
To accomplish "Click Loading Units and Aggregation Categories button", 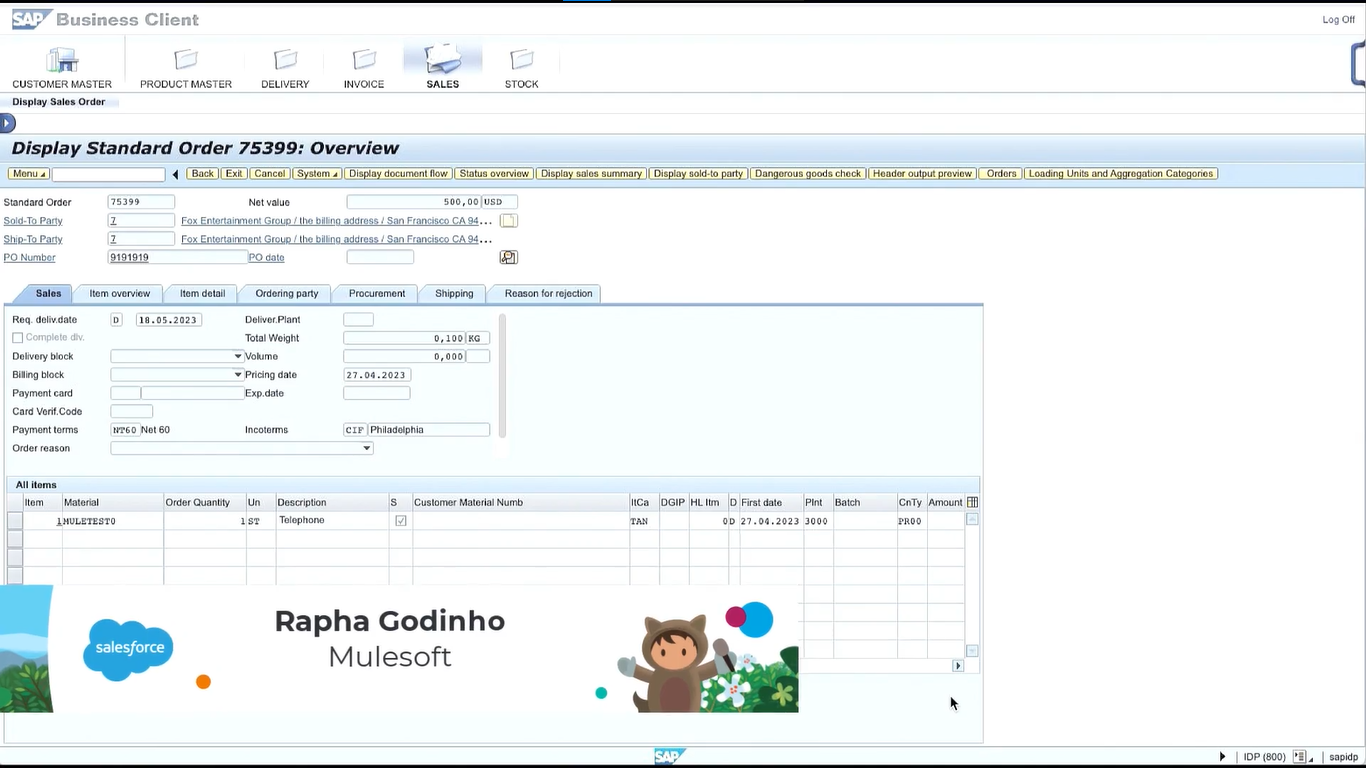I will 1121,174.
